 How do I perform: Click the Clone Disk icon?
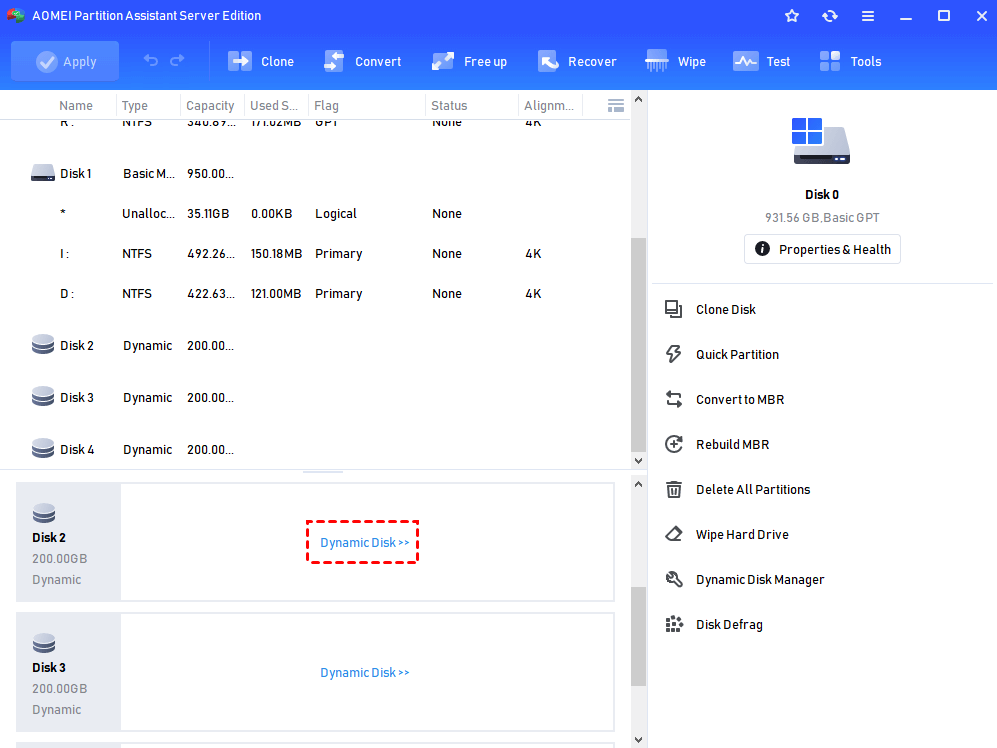673,309
